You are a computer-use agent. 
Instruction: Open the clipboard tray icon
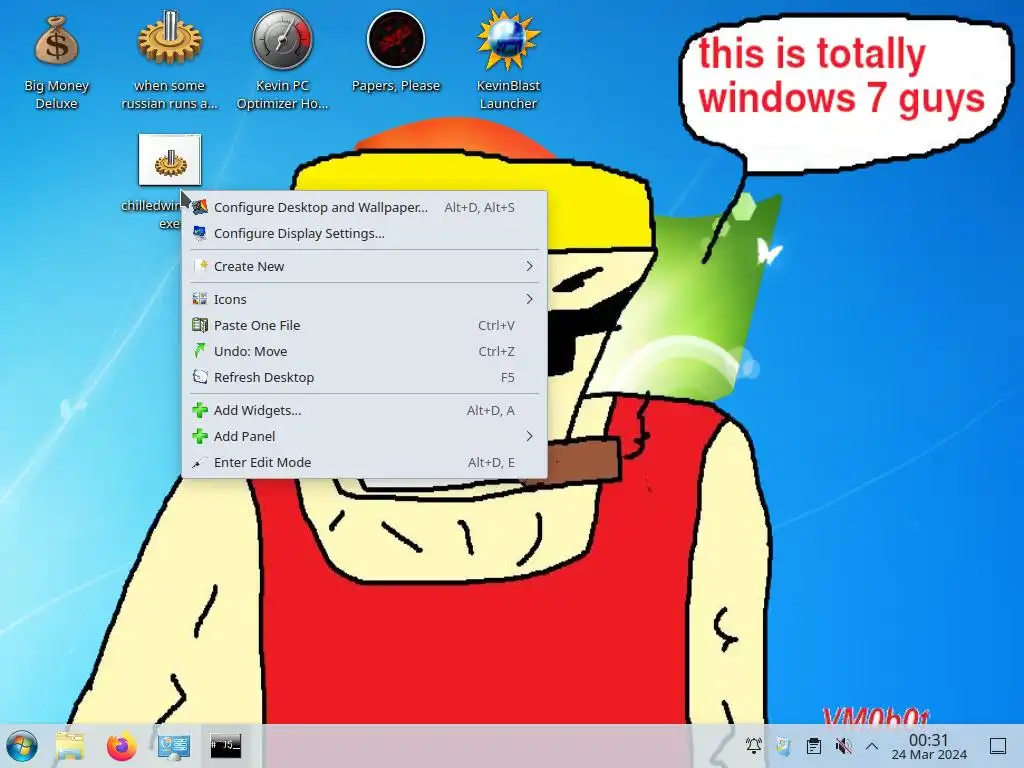[814, 745]
